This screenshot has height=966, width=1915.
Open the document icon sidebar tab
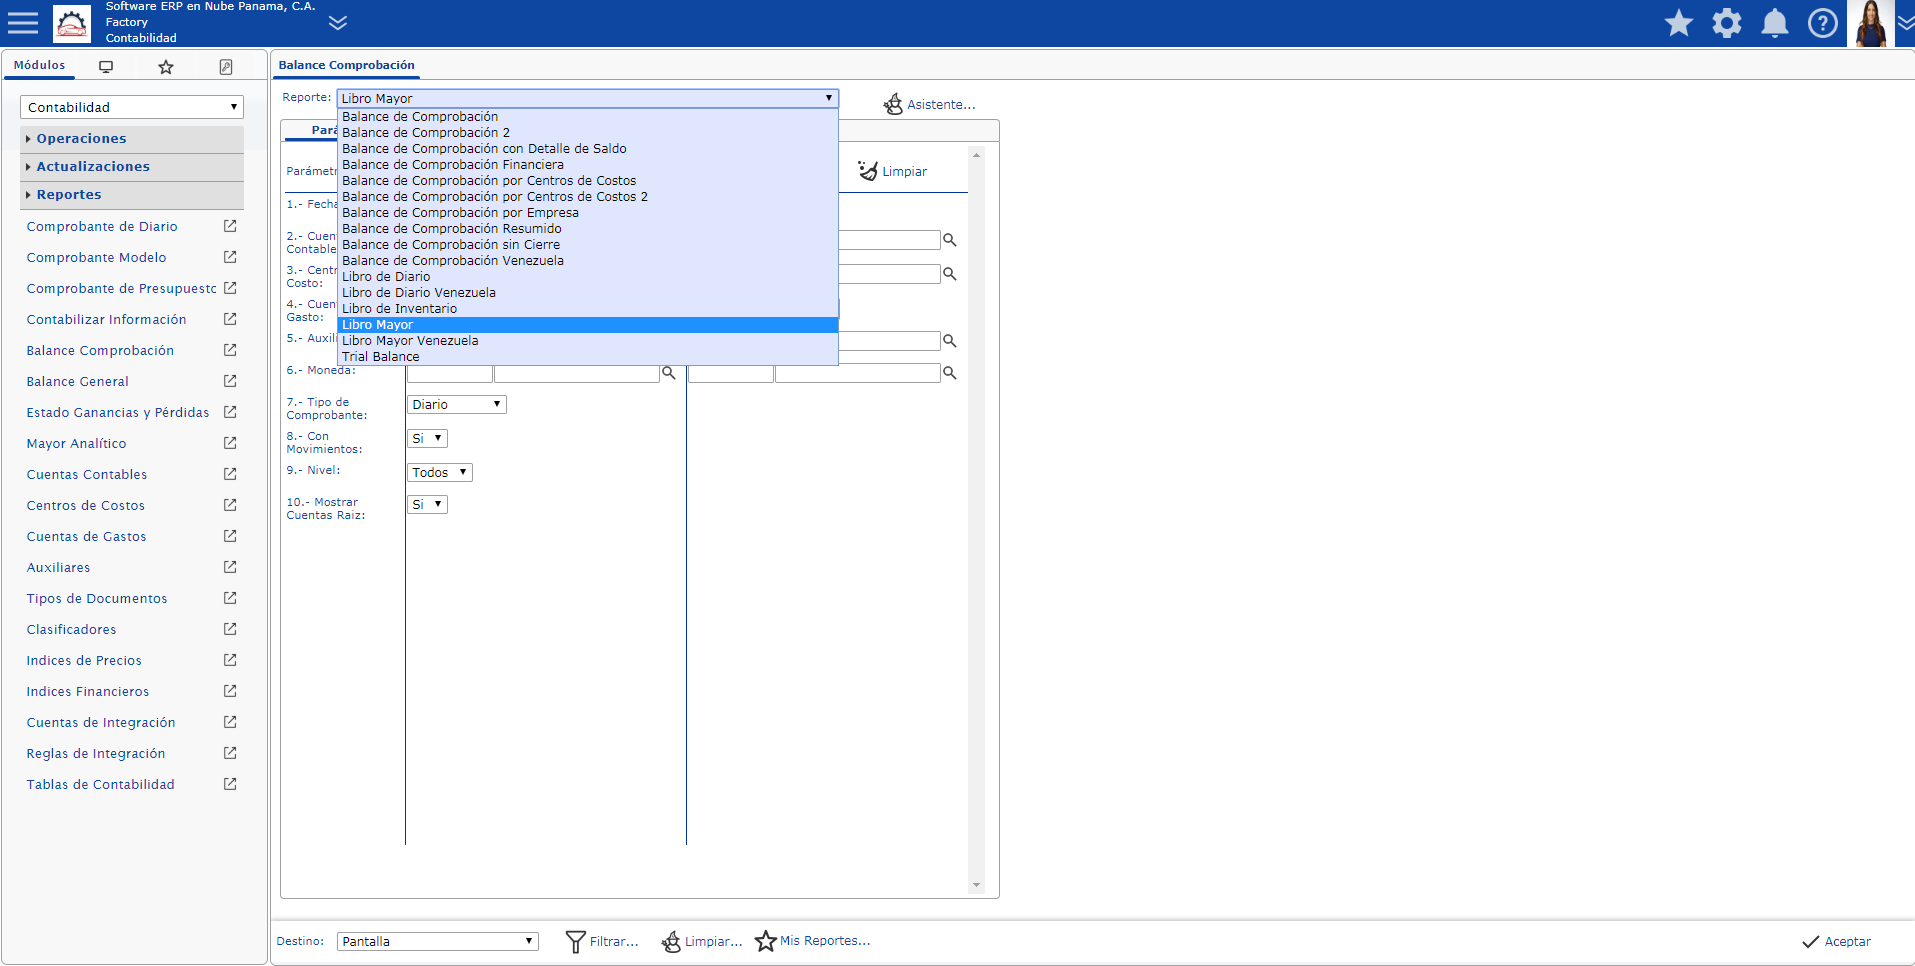(x=226, y=67)
